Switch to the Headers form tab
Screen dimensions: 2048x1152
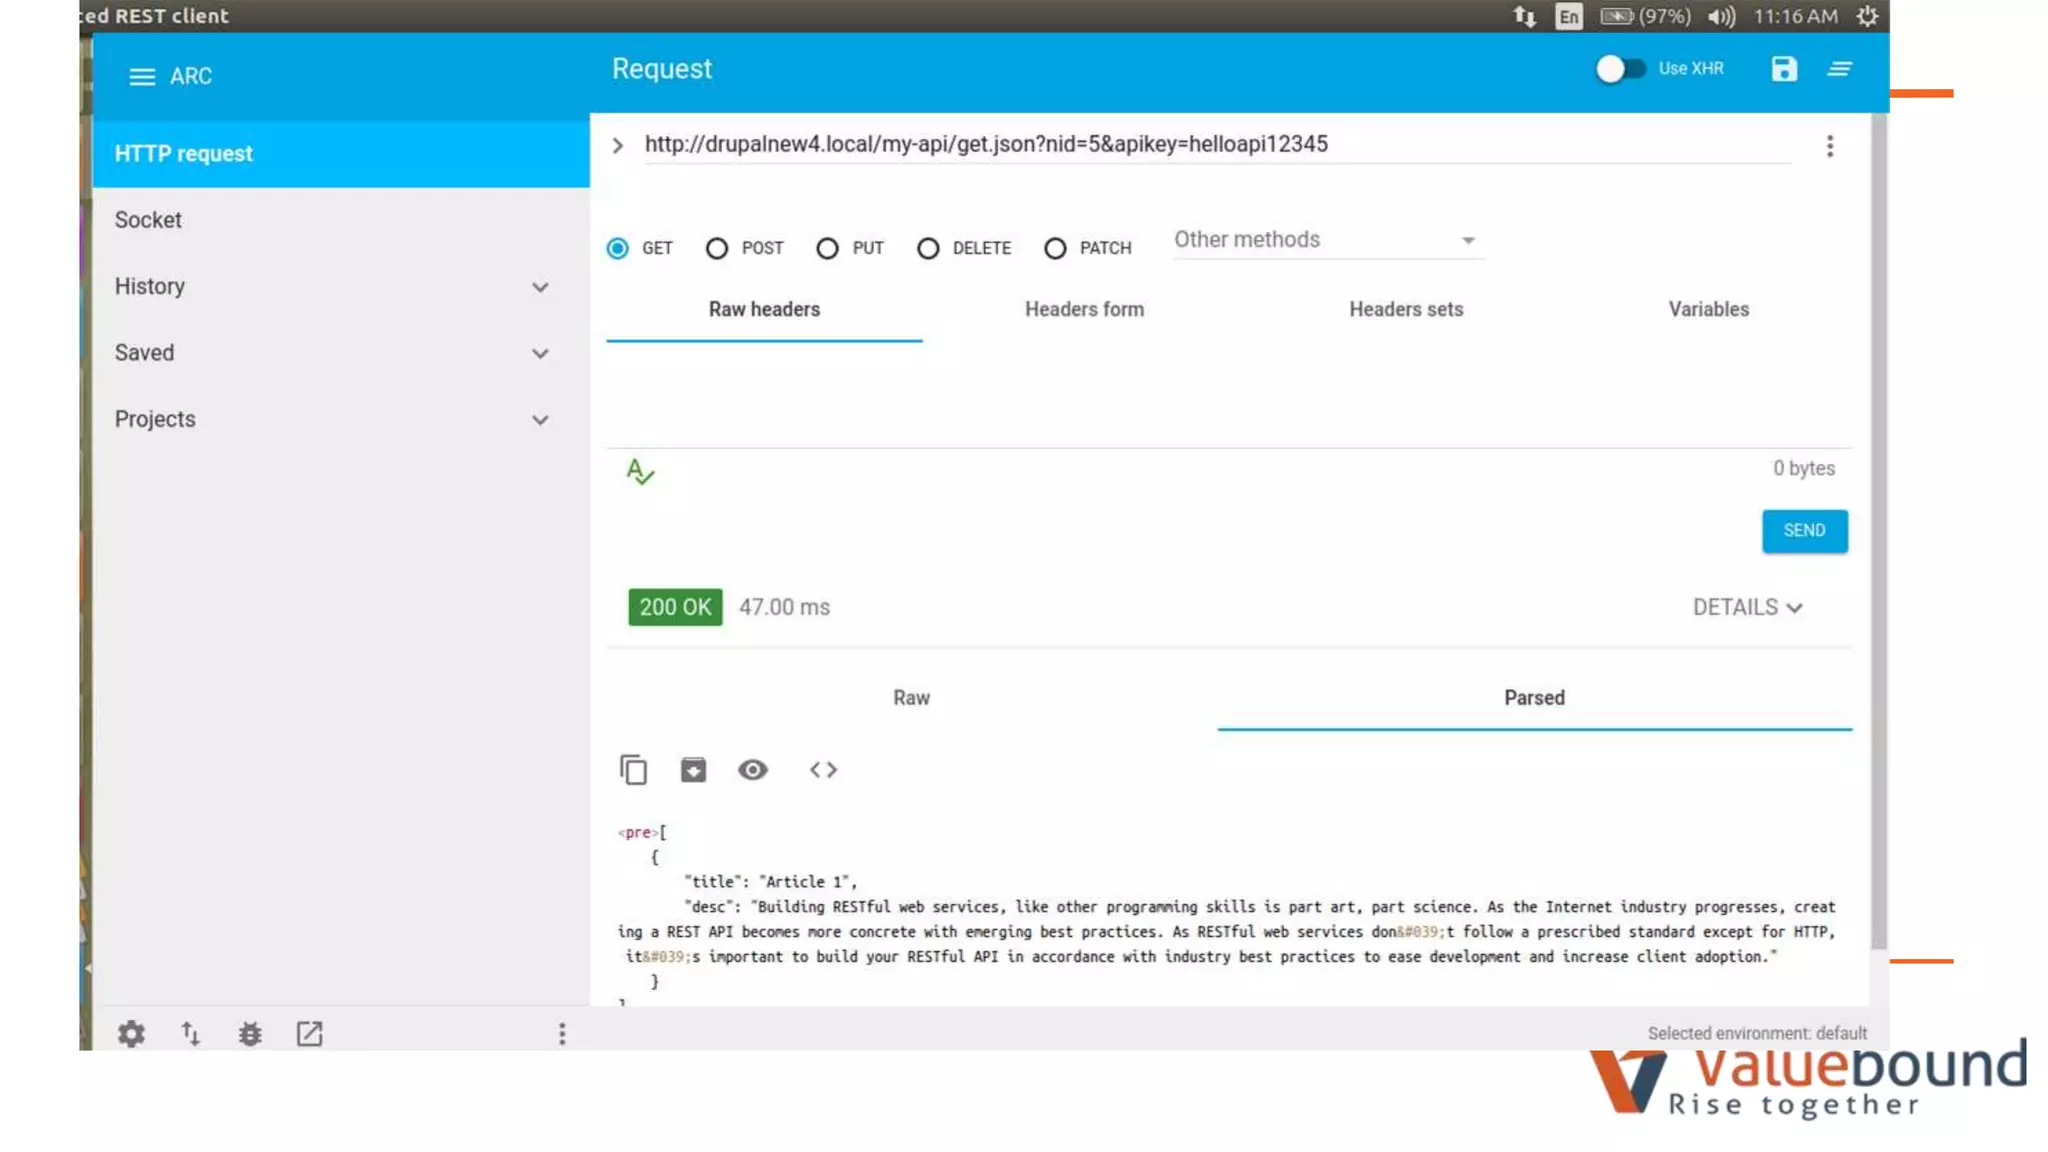tap(1084, 310)
